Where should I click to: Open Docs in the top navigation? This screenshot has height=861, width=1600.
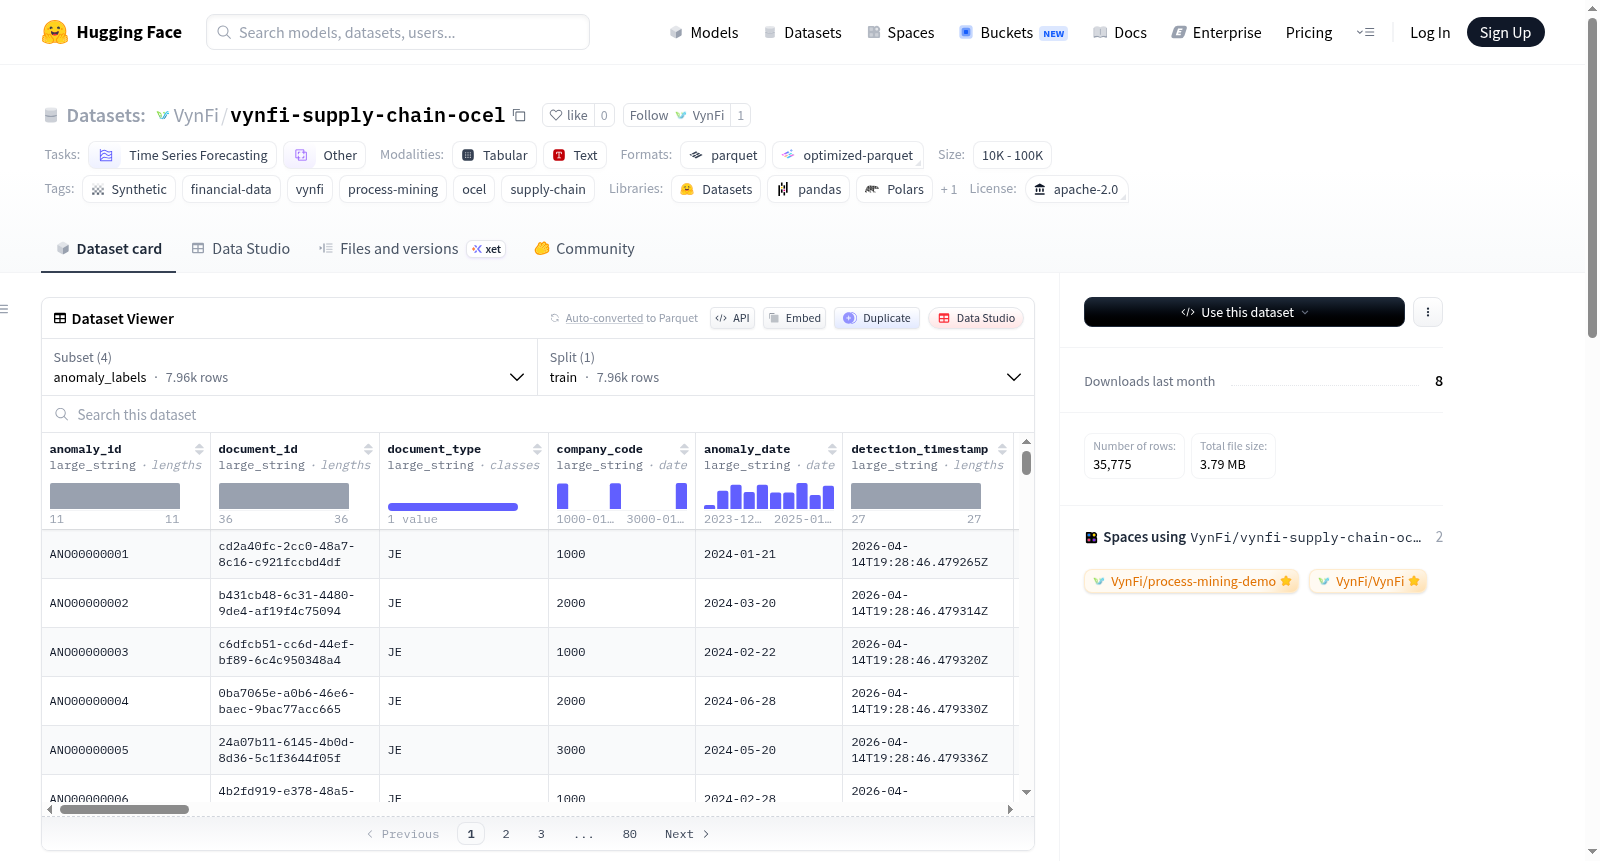[1120, 32]
